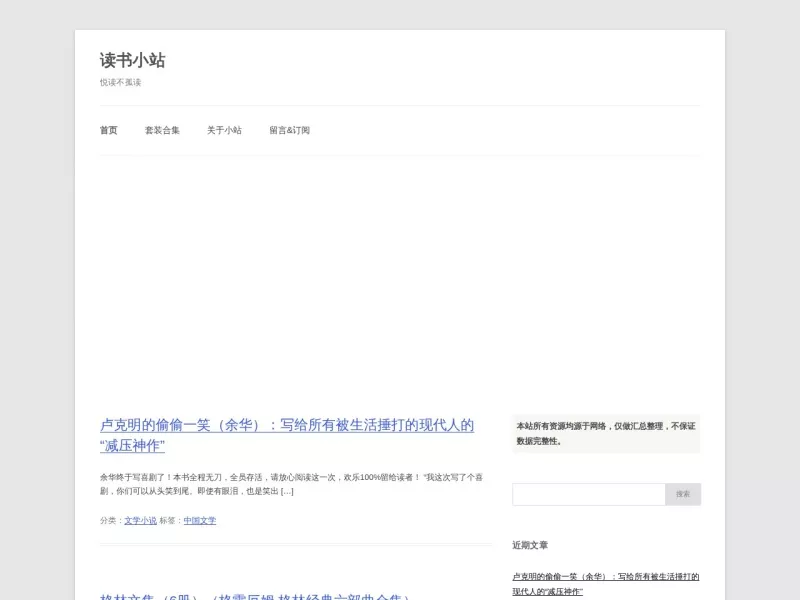Open the 读书小站 site title link
The width and height of the screenshot is (800, 600).
click(133, 60)
